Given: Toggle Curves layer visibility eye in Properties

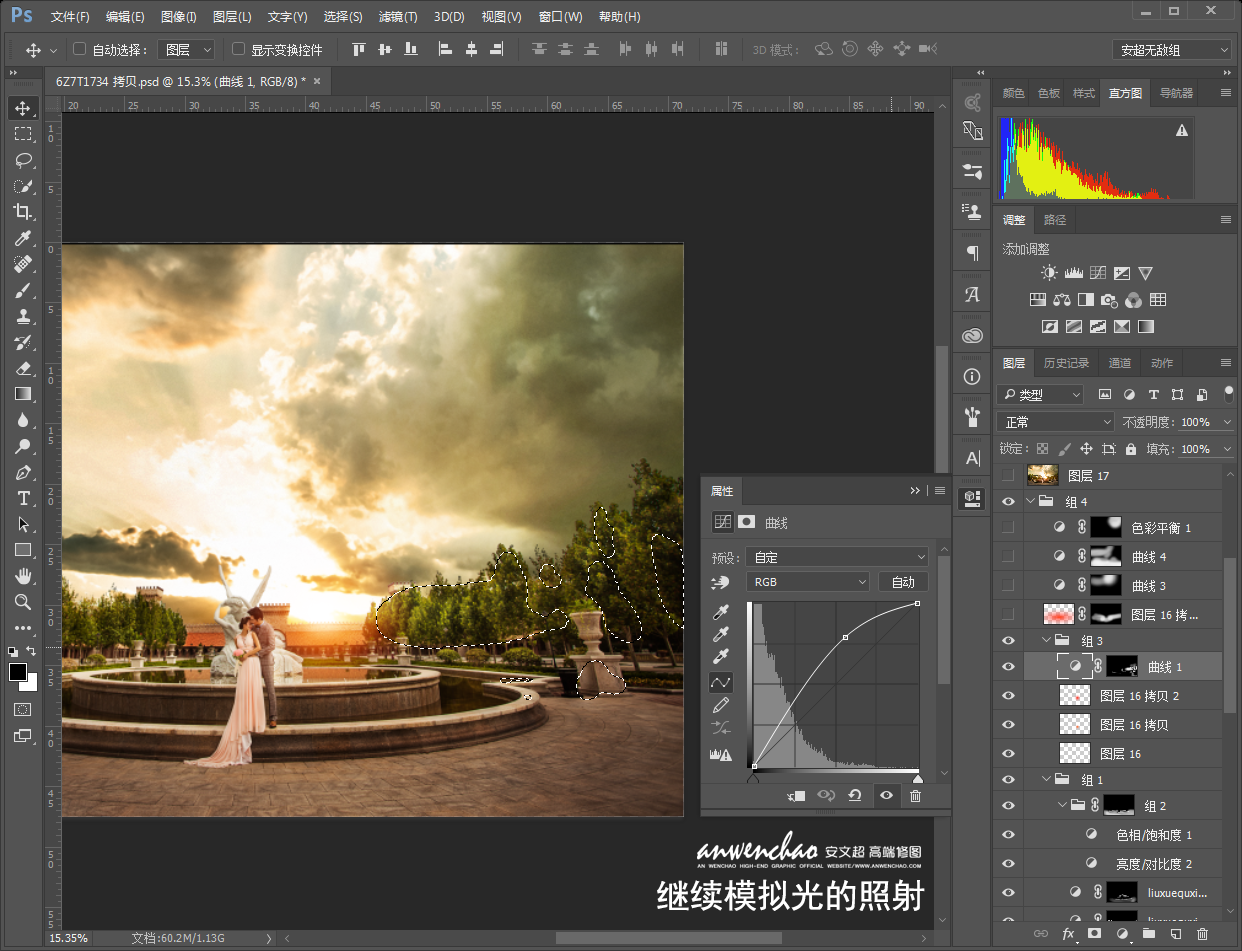Looking at the screenshot, I should pos(886,796).
